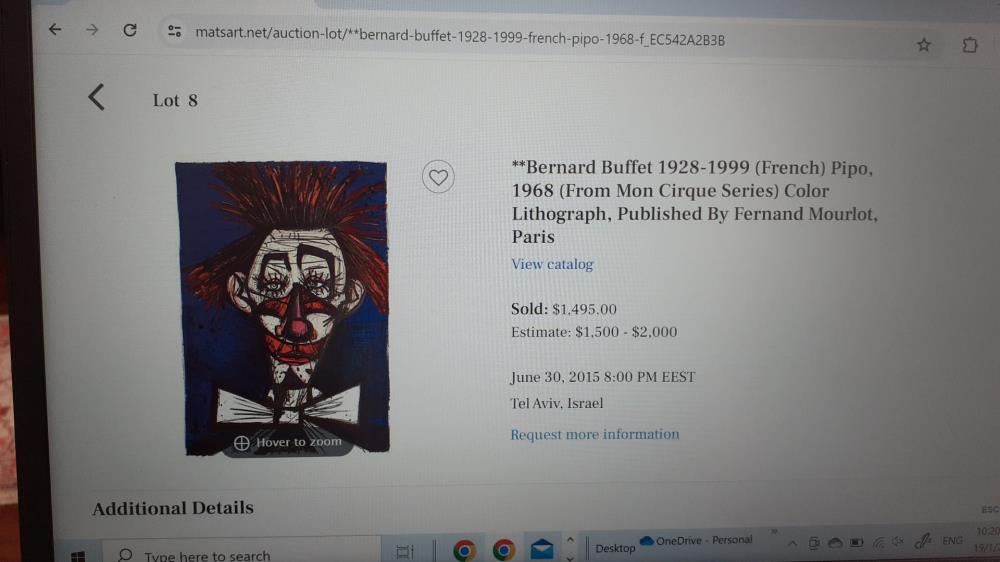Viewport: 1000px width, 562px height.
Task: Open the Desktop toolbar on taskbar
Action: 615,548
